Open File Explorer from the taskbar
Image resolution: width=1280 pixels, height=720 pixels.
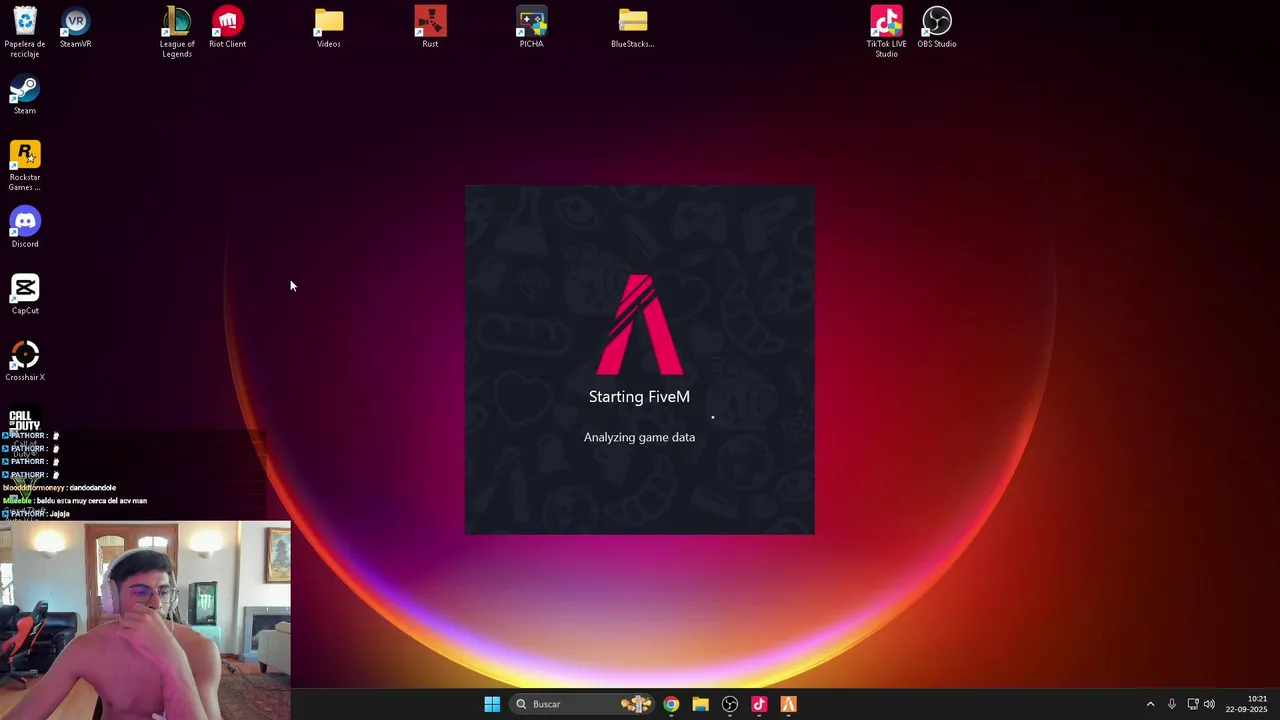[x=700, y=704]
